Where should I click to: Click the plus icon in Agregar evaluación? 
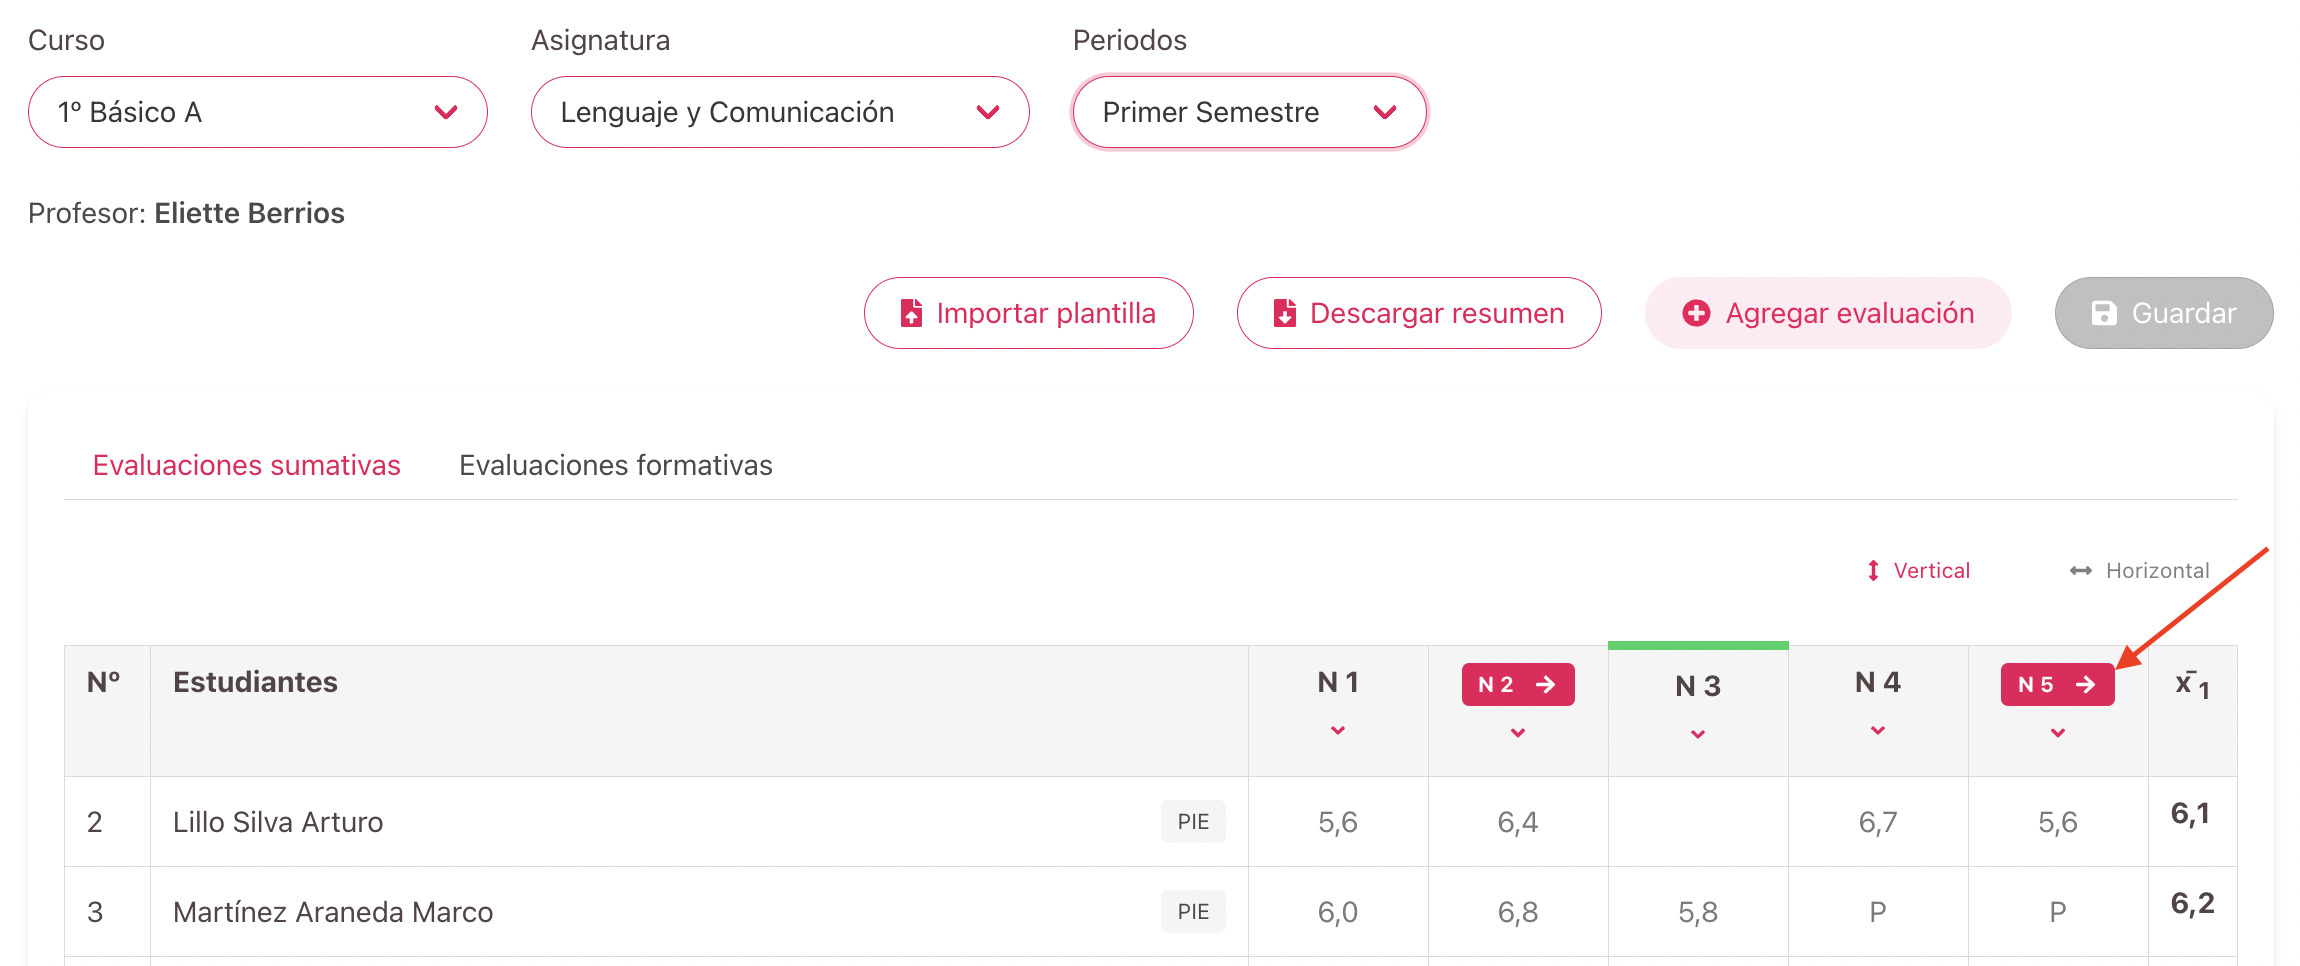pyautogui.click(x=1696, y=313)
